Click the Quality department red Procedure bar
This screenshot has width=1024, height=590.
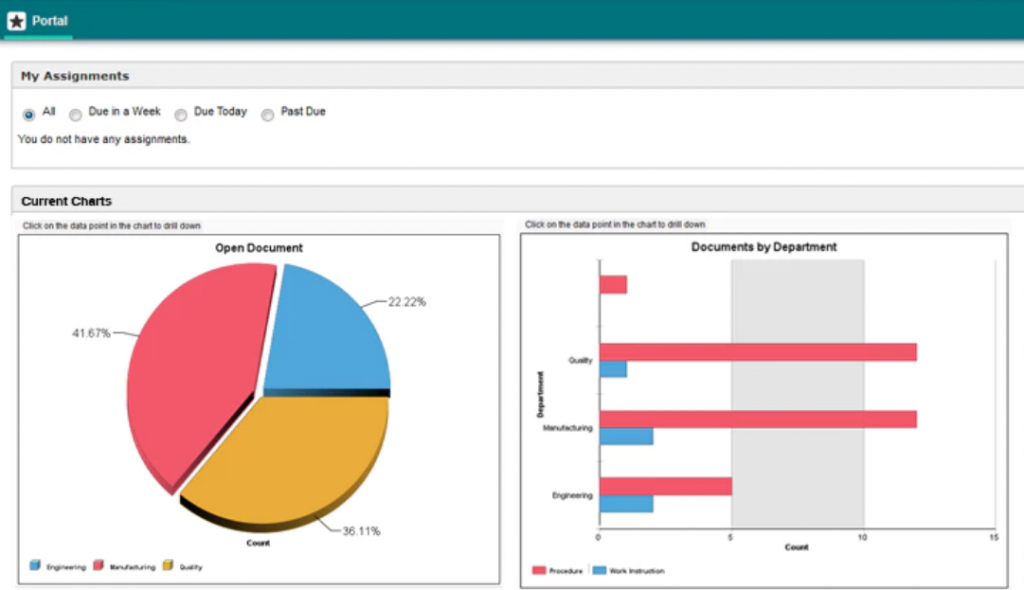[x=757, y=352]
